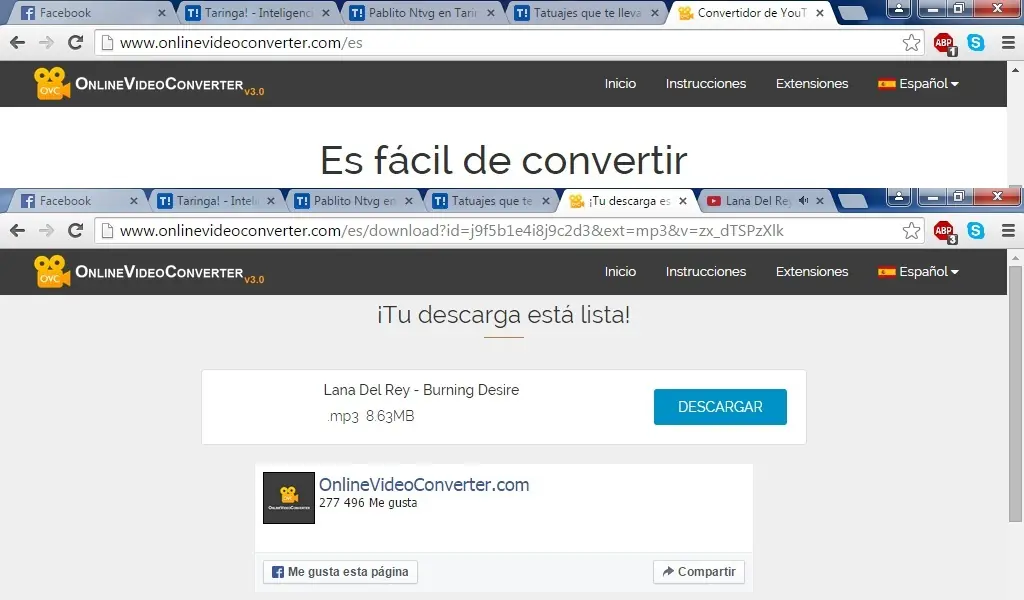Screen dimensions: 1024x600
Task: Click scroll up arrow in upper window scrollbar
Action: pos(1015,69)
